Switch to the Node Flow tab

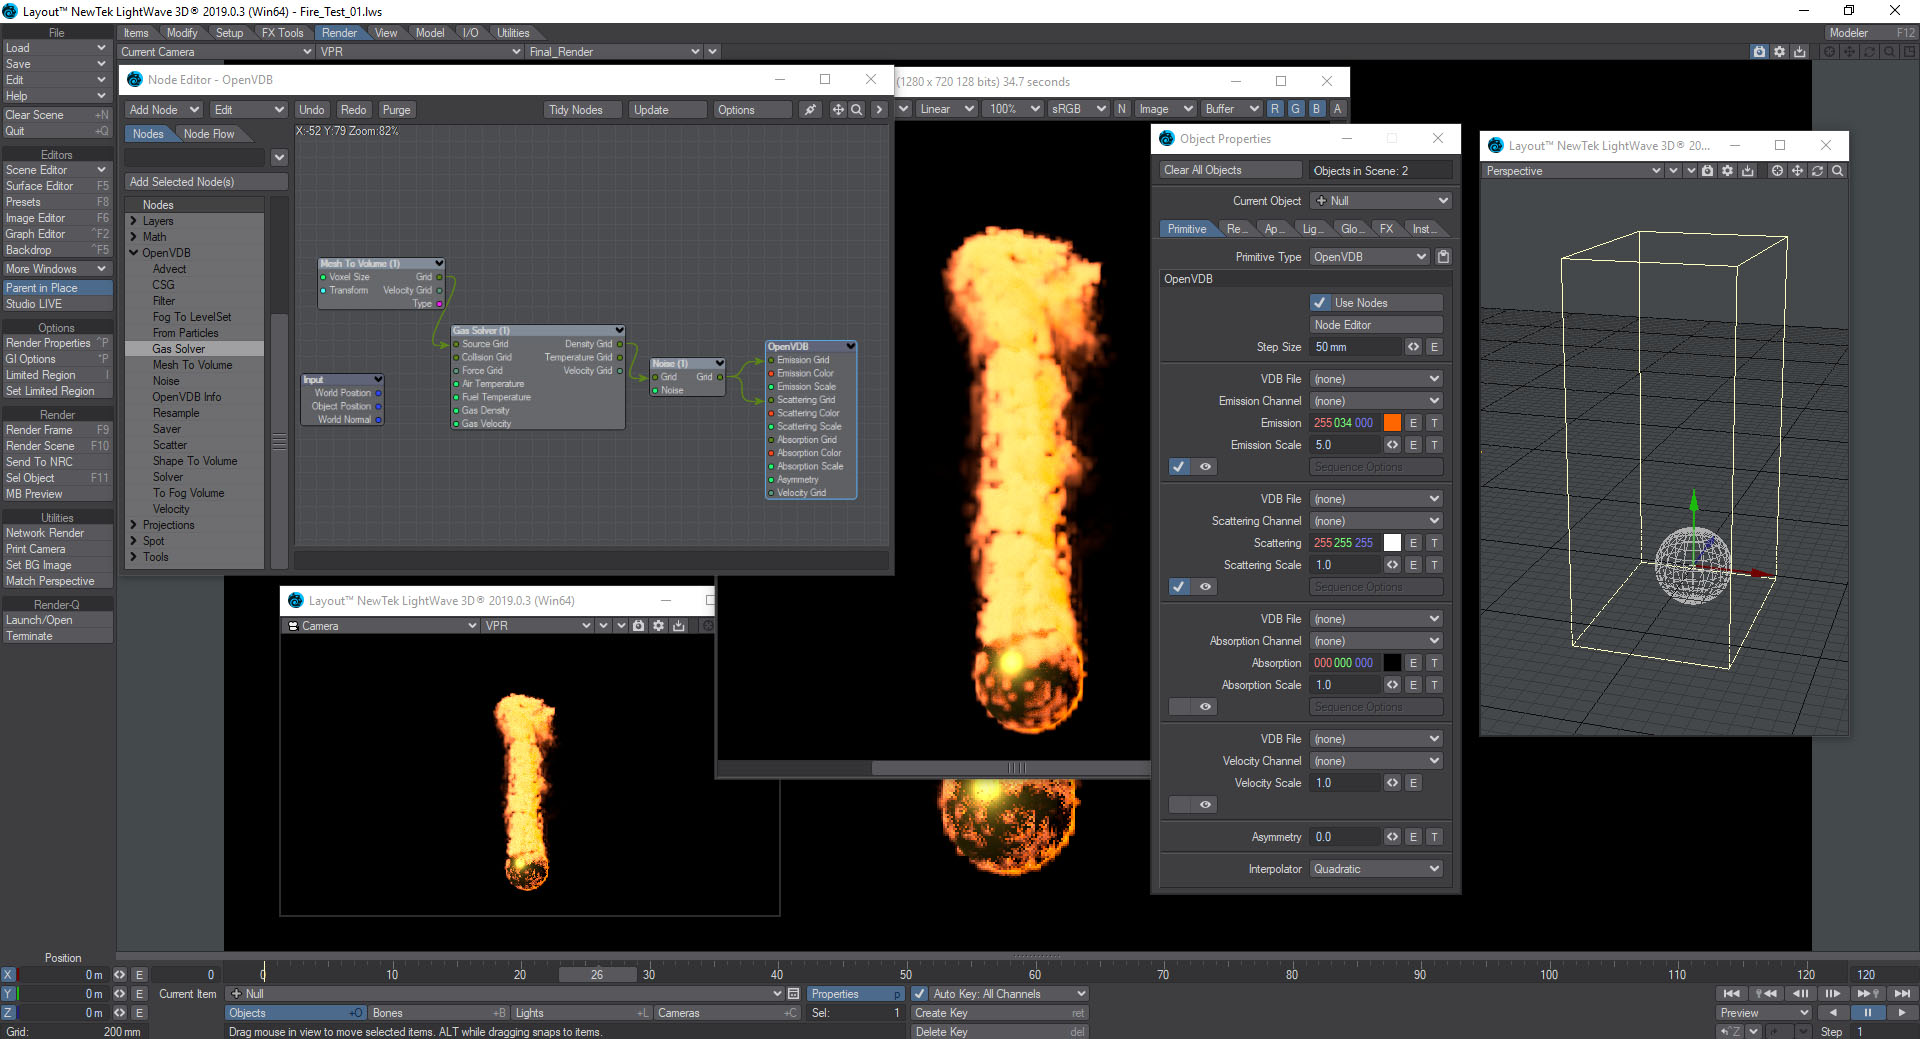(x=209, y=134)
